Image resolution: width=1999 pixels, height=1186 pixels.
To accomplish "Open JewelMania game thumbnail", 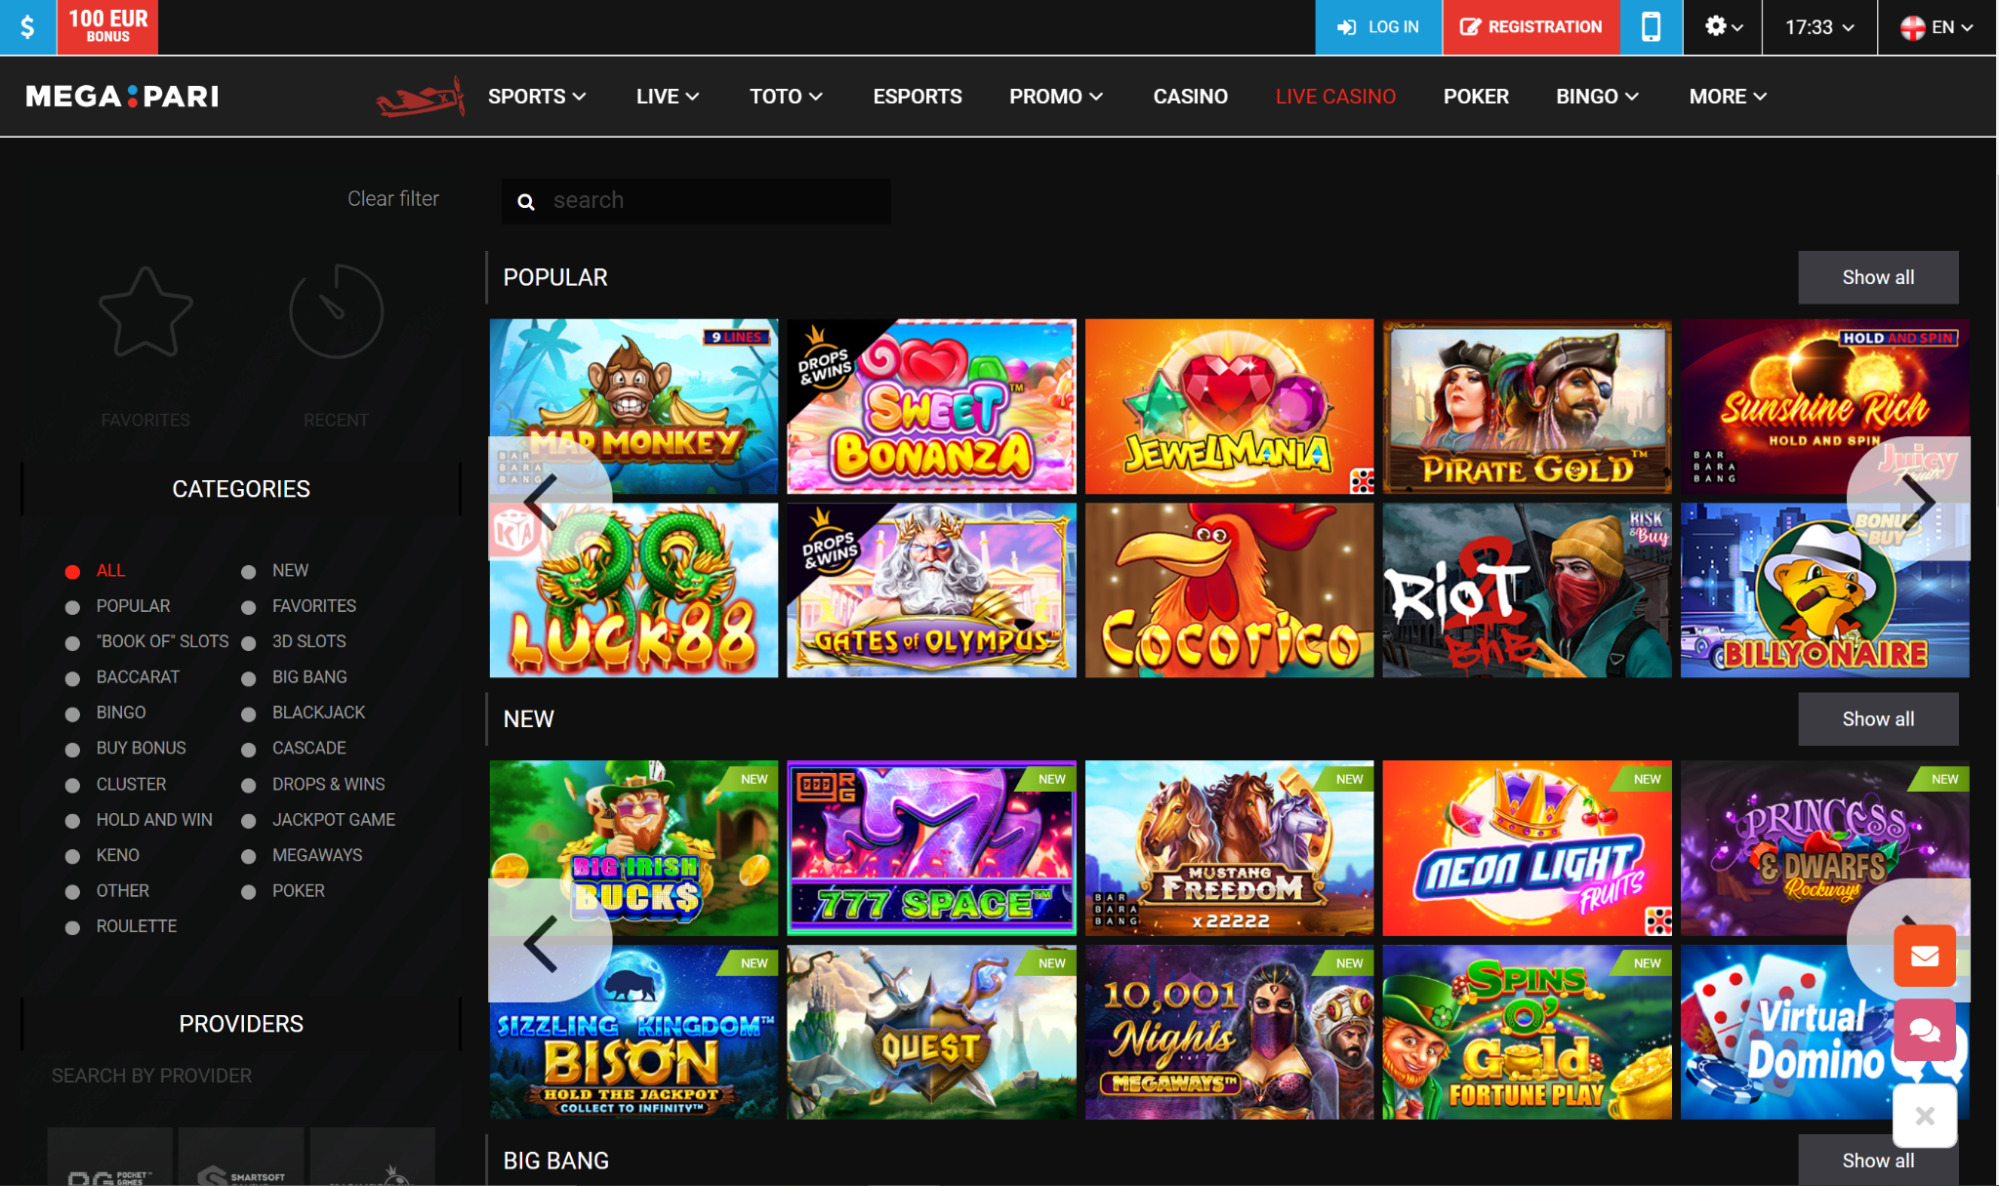I will [1229, 406].
